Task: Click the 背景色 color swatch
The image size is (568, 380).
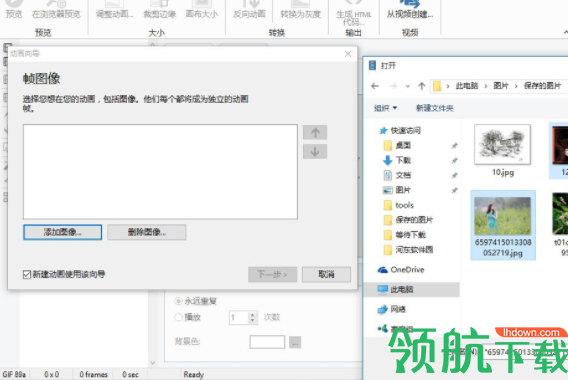Action: point(267,342)
